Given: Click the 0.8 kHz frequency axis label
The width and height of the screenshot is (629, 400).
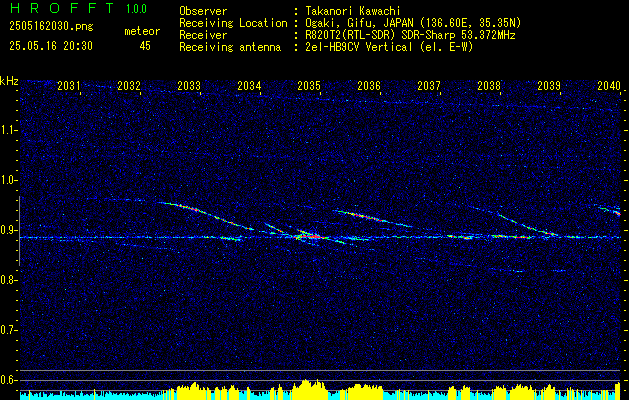Looking at the screenshot, I should tap(7, 280).
